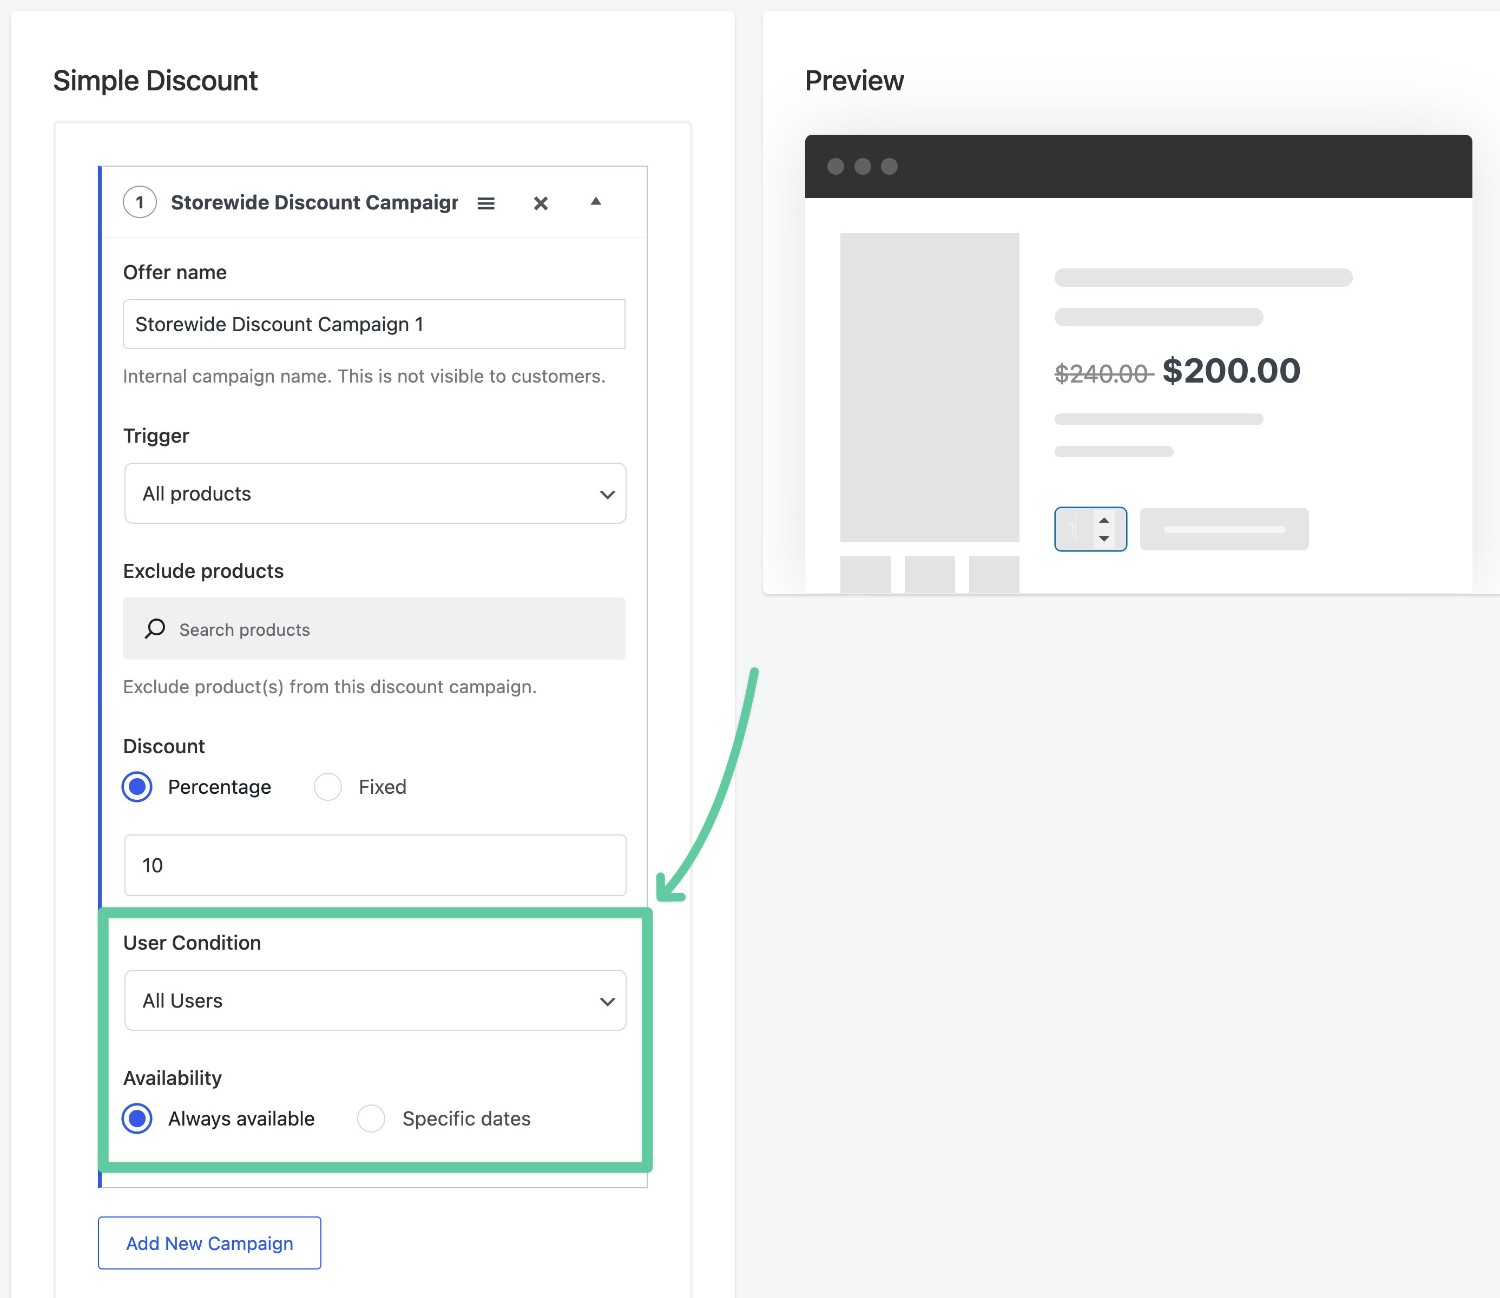This screenshot has height=1298, width=1500.
Task: Decrease quantity with the preview stepper down arrow
Action: coord(1104,538)
